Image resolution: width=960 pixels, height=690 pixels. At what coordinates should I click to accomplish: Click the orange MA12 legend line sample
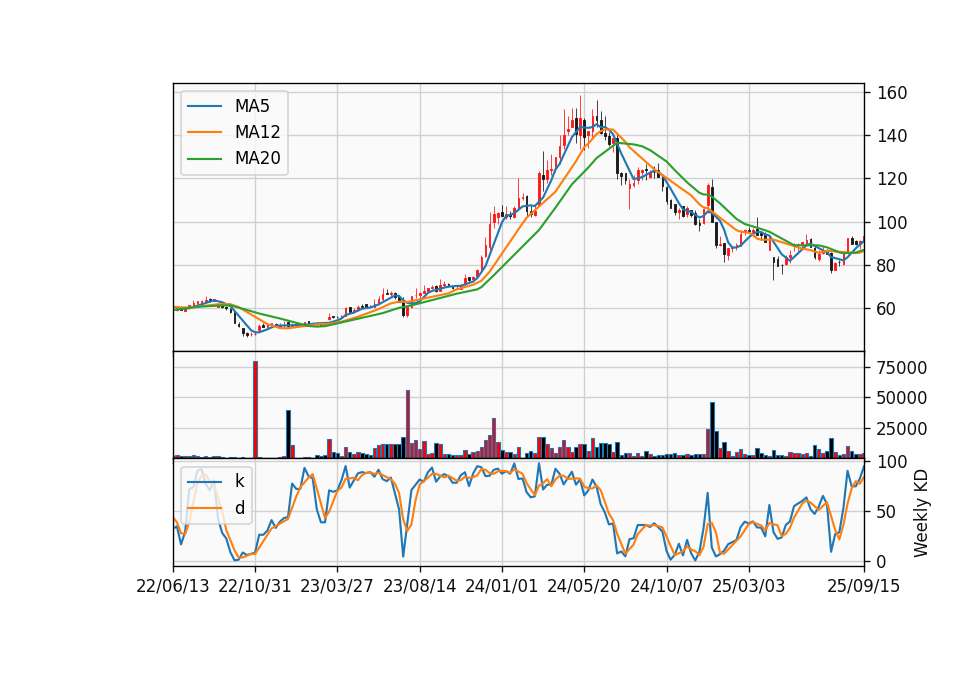click(x=204, y=132)
